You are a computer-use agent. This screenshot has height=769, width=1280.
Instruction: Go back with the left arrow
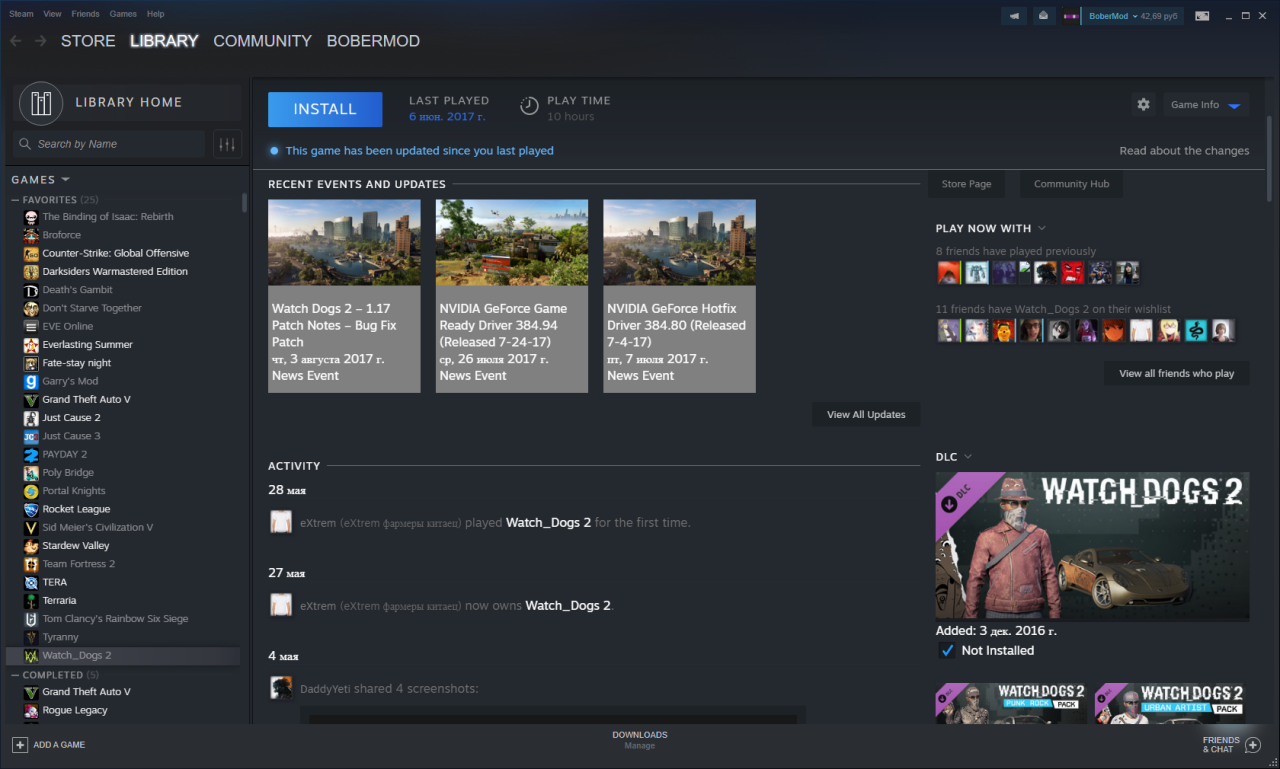[15, 41]
